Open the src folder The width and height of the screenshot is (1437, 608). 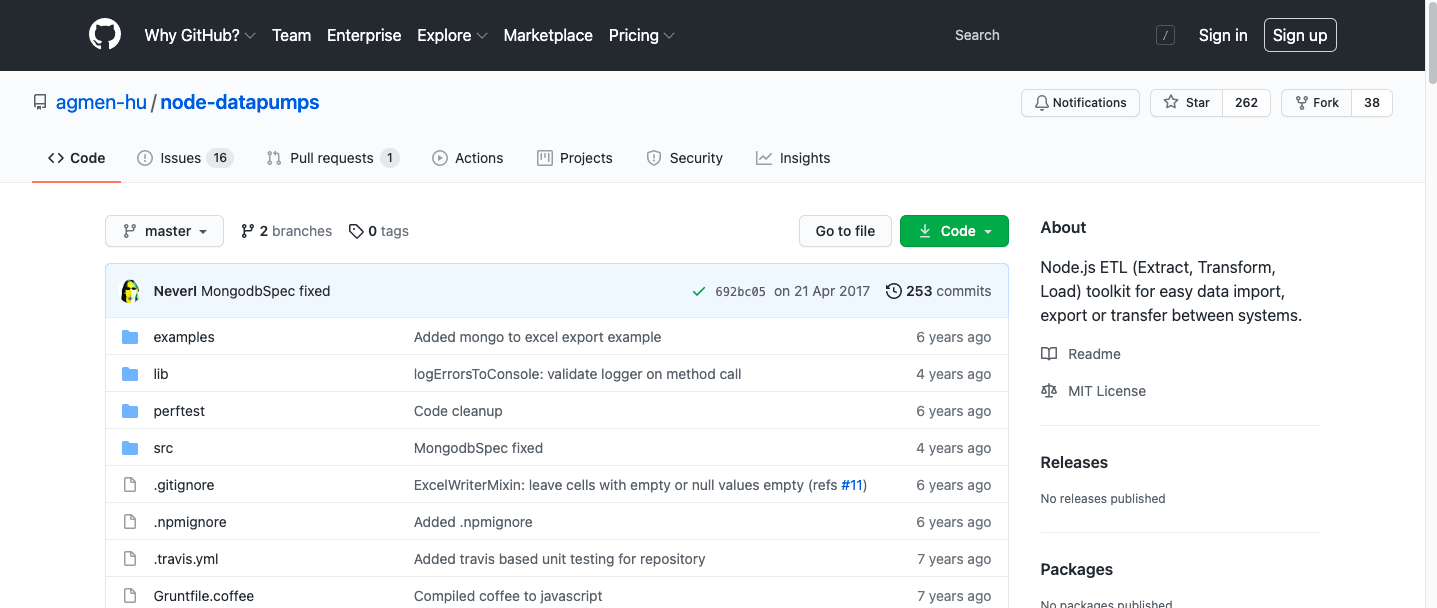(x=163, y=448)
